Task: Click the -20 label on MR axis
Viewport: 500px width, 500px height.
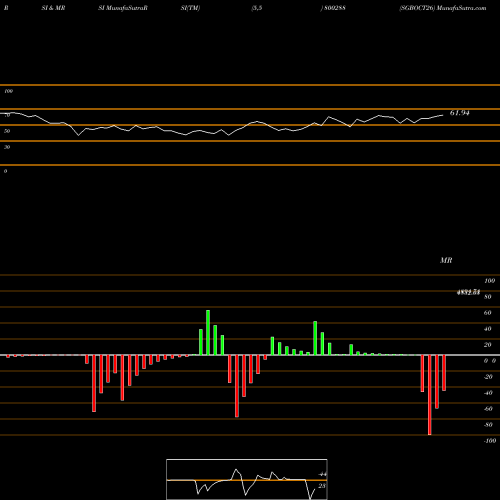Action: (488, 377)
